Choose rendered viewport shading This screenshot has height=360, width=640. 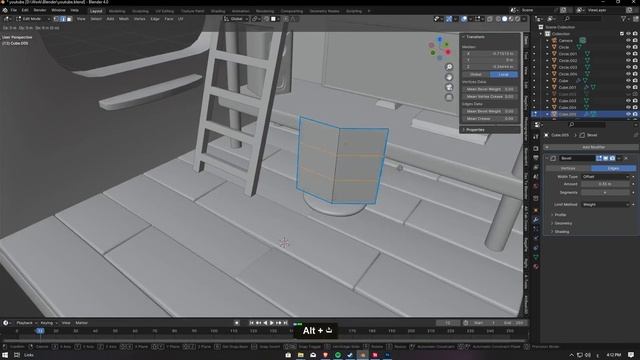(x=517, y=19)
